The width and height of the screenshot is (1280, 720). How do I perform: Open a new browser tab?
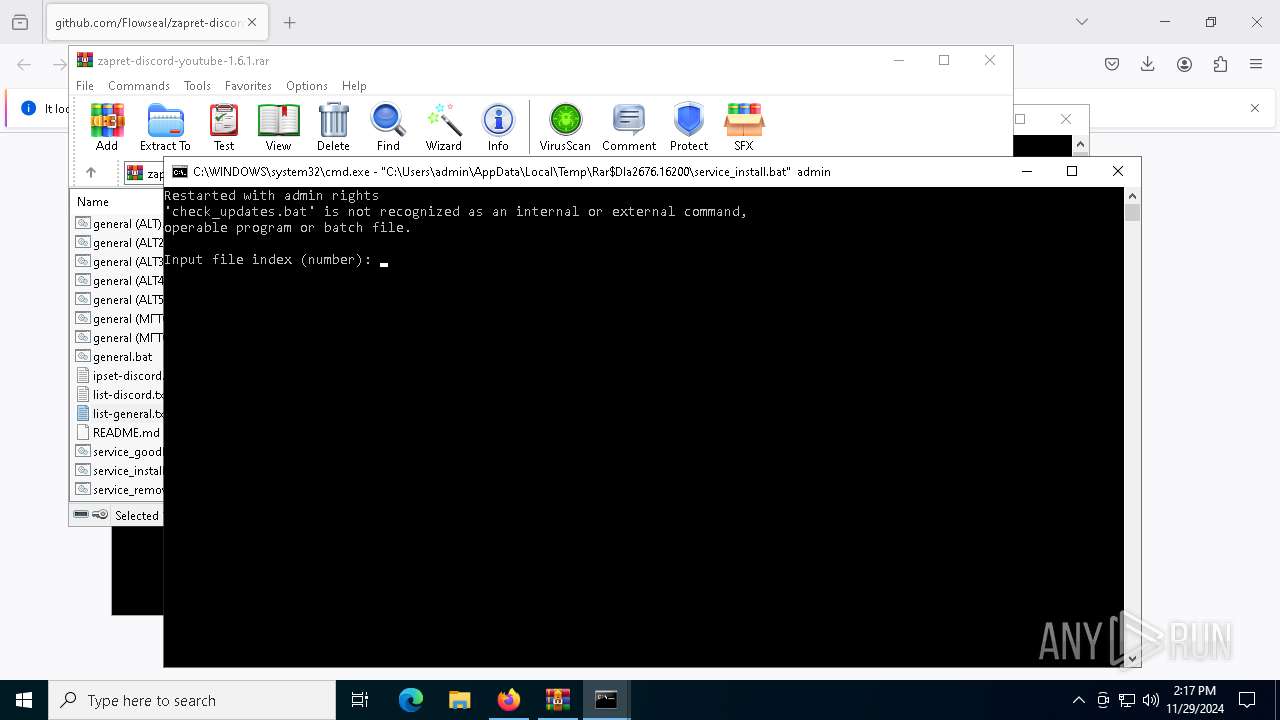pyautogui.click(x=289, y=22)
